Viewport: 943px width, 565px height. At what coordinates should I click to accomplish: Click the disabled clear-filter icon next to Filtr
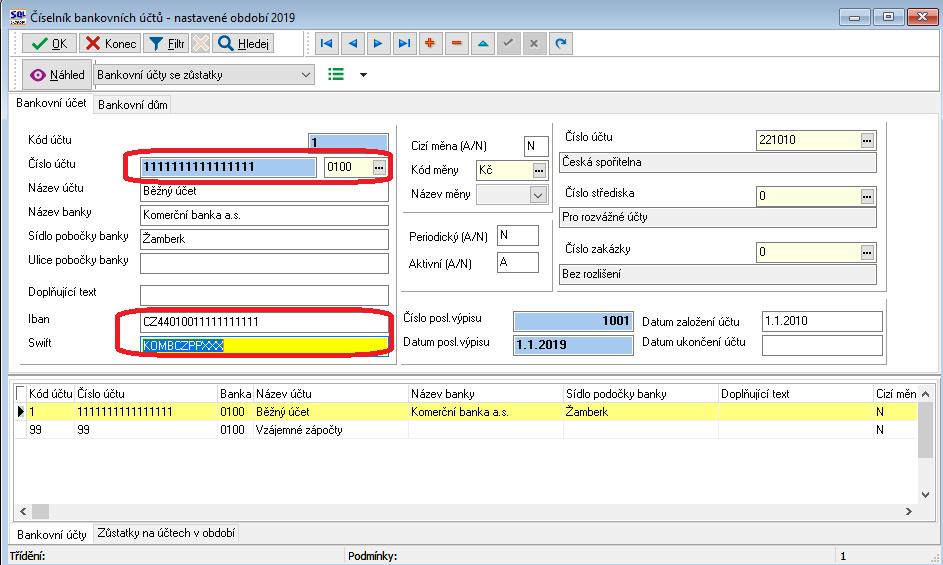coord(201,43)
